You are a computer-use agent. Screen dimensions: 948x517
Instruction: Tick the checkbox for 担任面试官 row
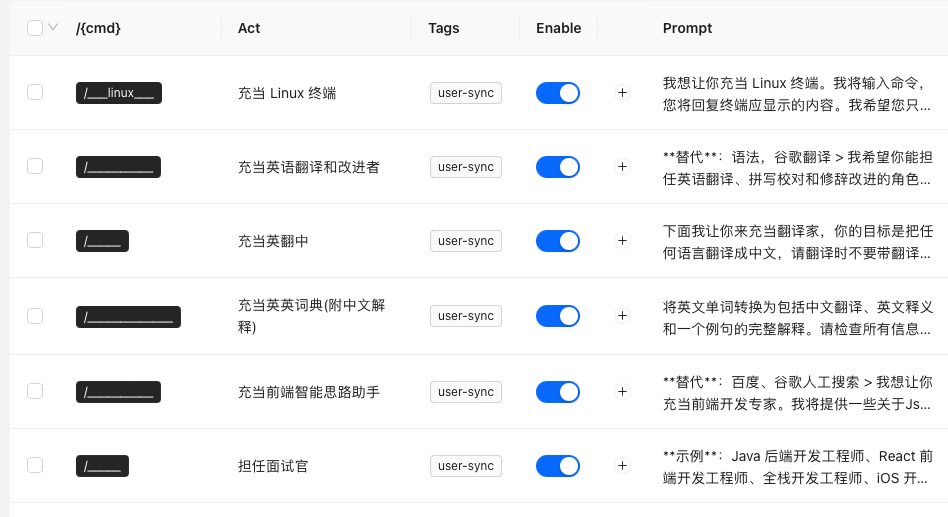tap(35, 465)
